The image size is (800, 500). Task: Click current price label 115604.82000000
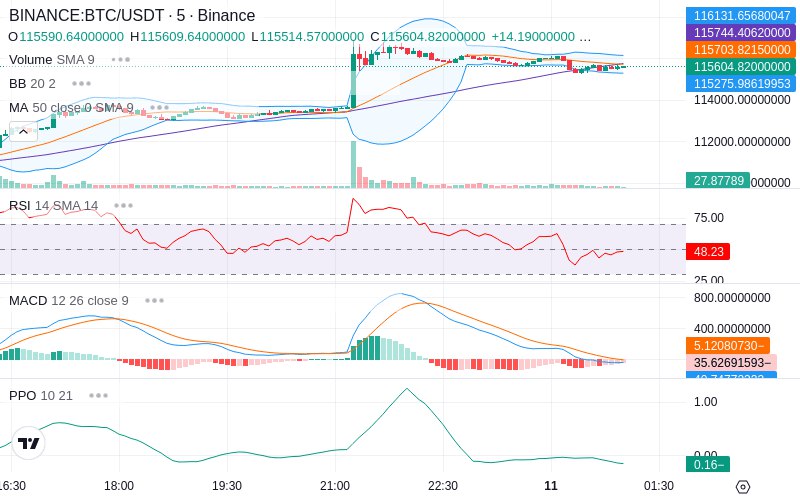[741, 66]
